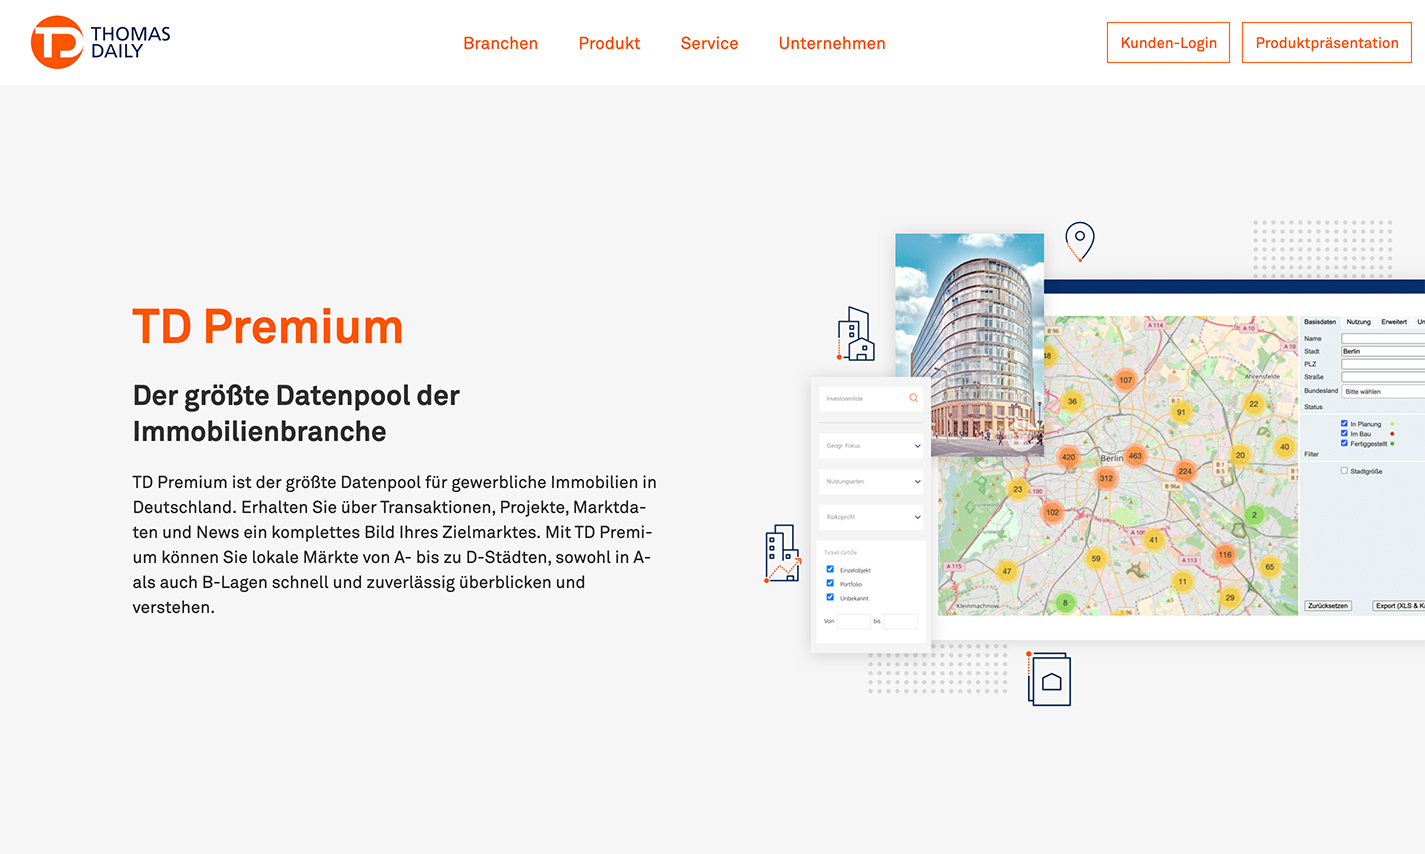This screenshot has width=1425, height=854.
Task: Click the Kunden-Login button
Action: pyautogui.click(x=1168, y=43)
